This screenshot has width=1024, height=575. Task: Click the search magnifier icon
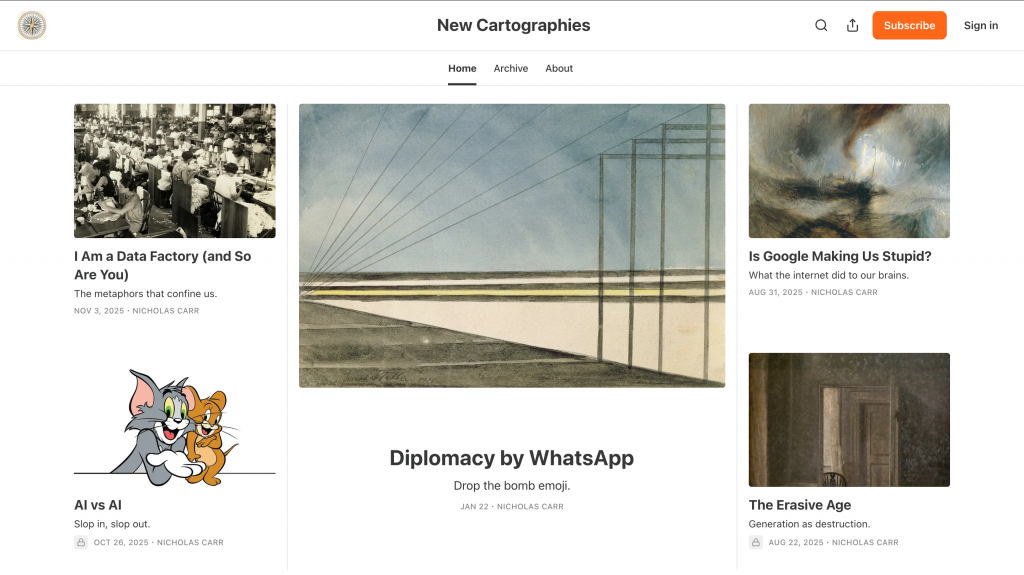821,25
